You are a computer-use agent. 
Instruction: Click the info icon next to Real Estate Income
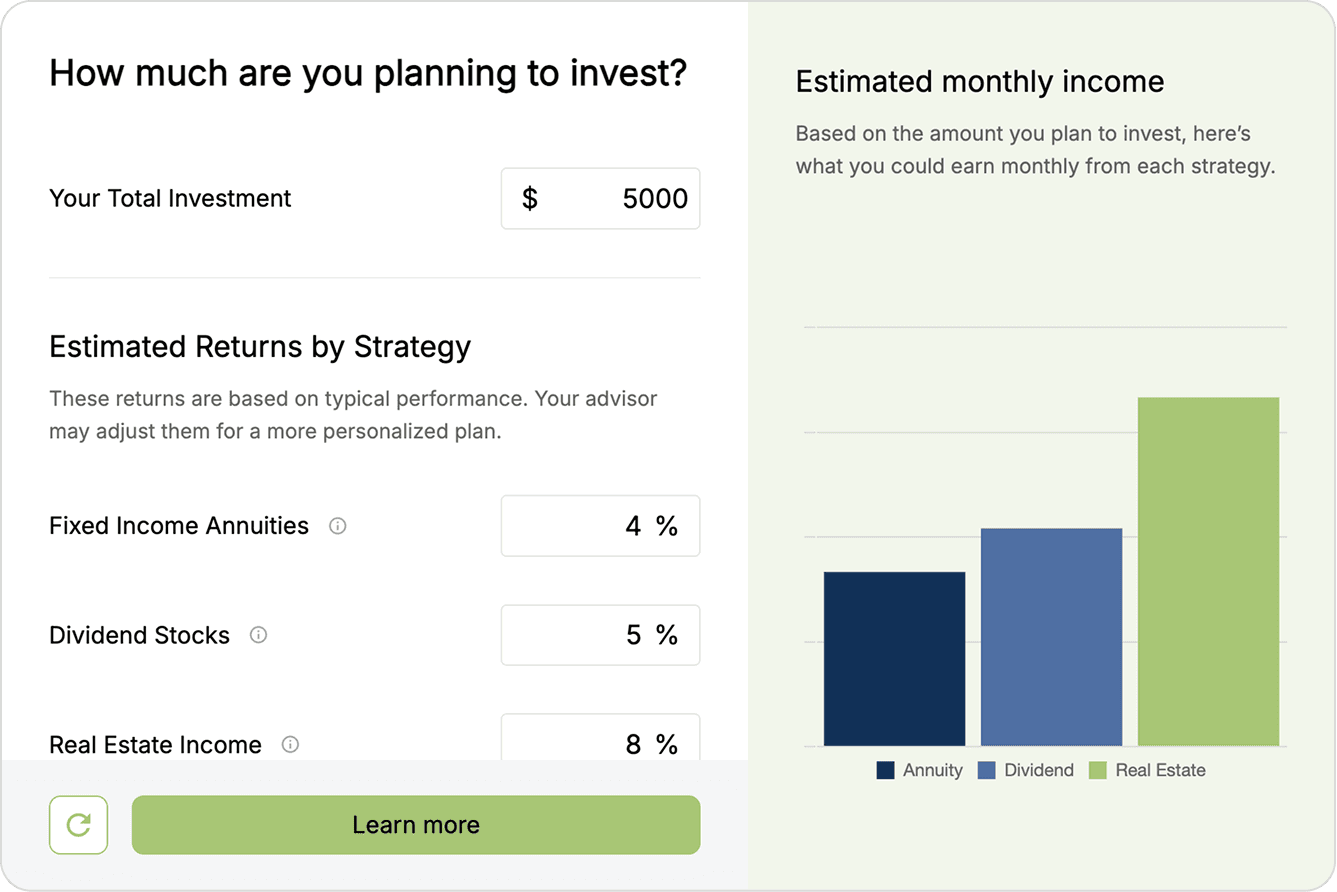click(290, 744)
